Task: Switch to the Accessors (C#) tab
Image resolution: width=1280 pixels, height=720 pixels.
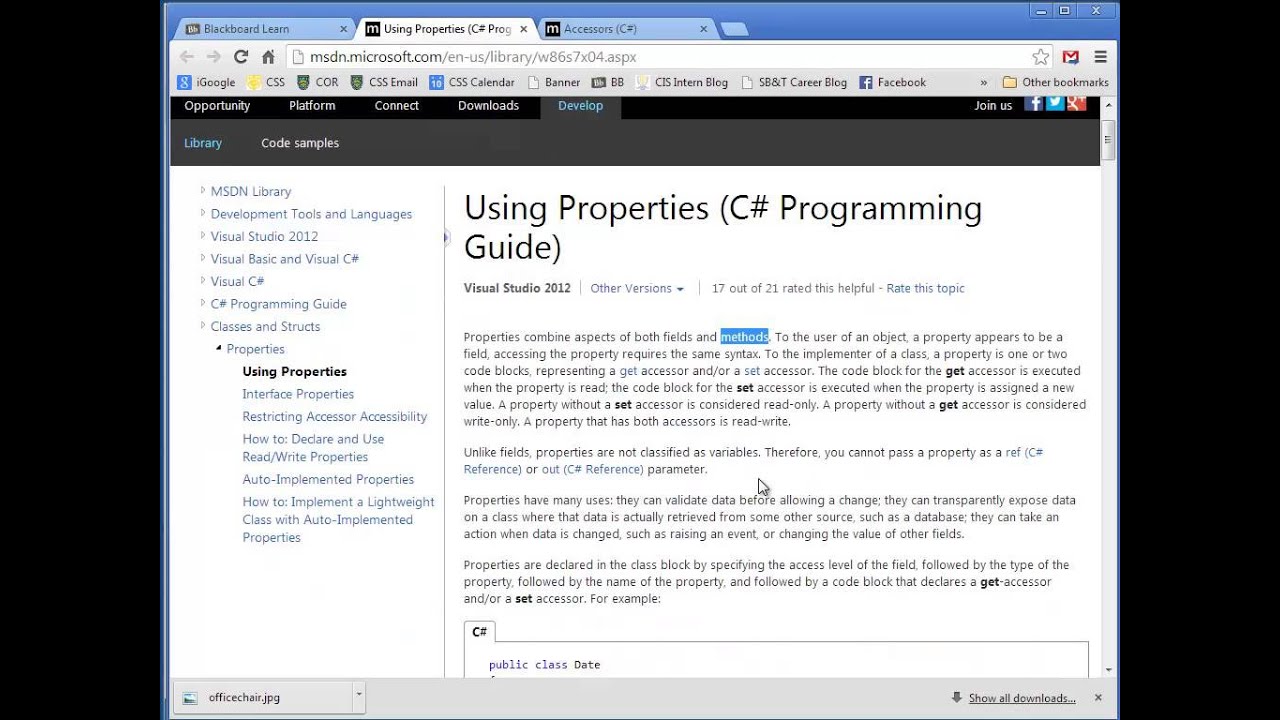Action: (x=626, y=29)
